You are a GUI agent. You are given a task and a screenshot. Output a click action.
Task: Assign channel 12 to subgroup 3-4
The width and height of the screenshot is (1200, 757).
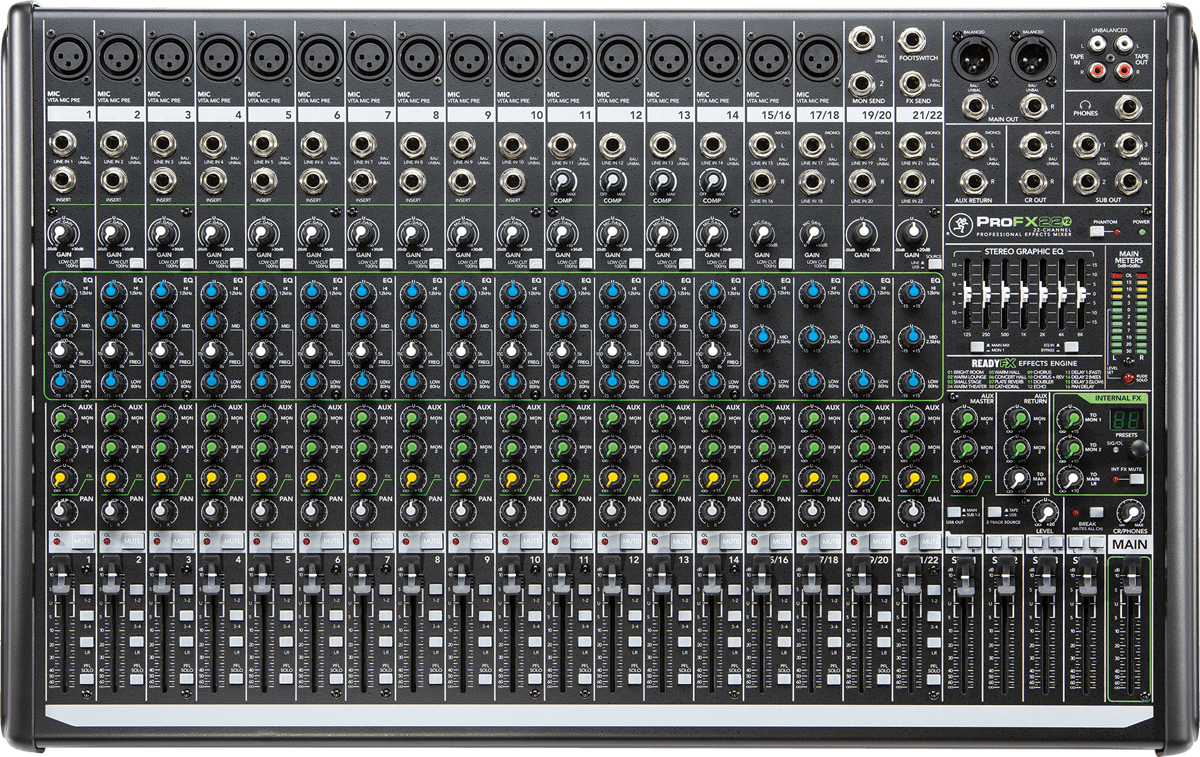tap(637, 616)
